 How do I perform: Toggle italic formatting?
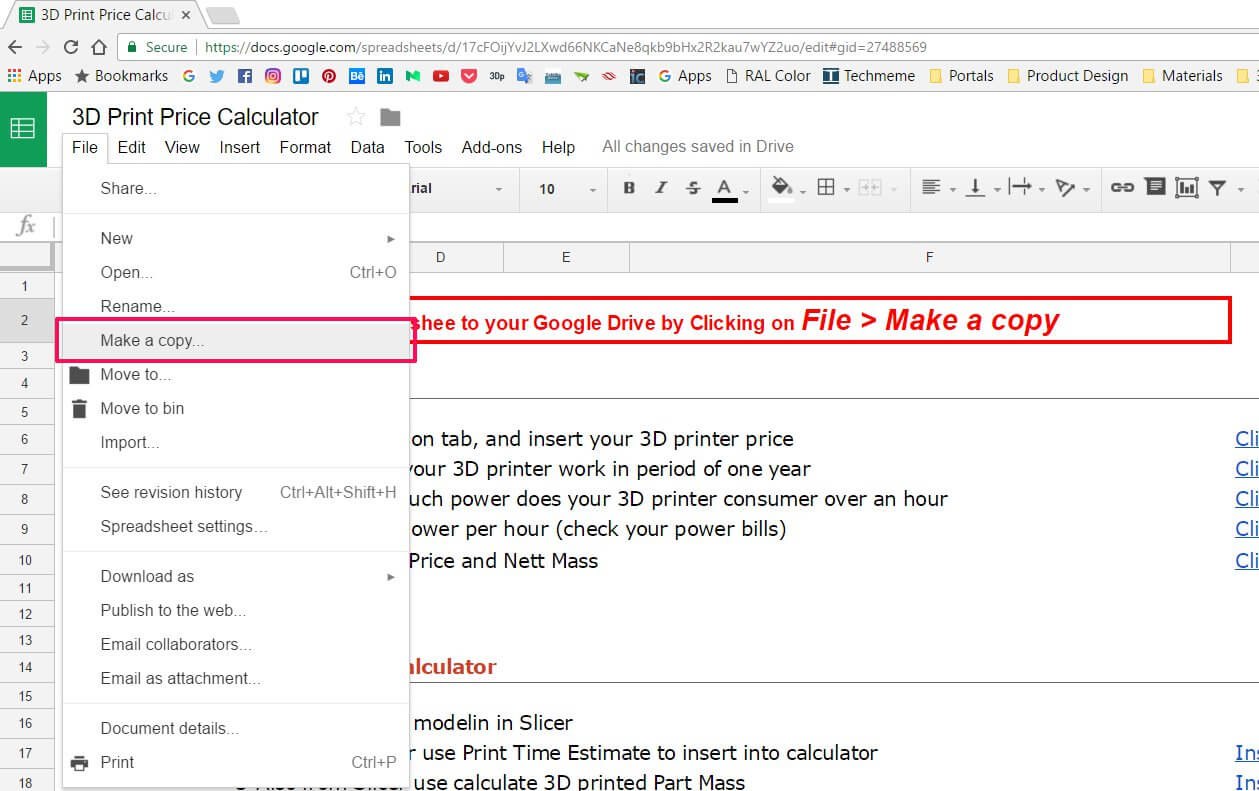click(x=660, y=188)
